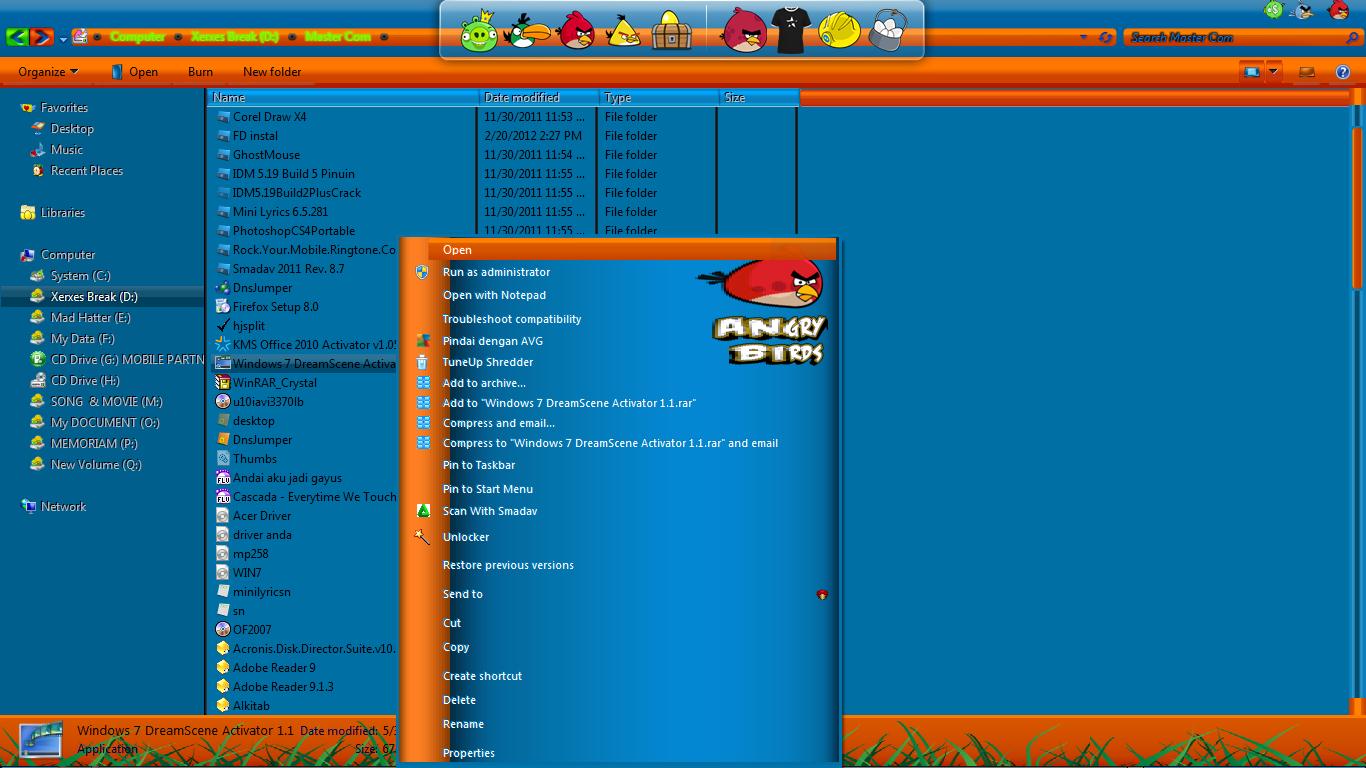Select the Corel Draw X4 folder
The height and width of the screenshot is (768, 1366).
[x=269, y=117]
